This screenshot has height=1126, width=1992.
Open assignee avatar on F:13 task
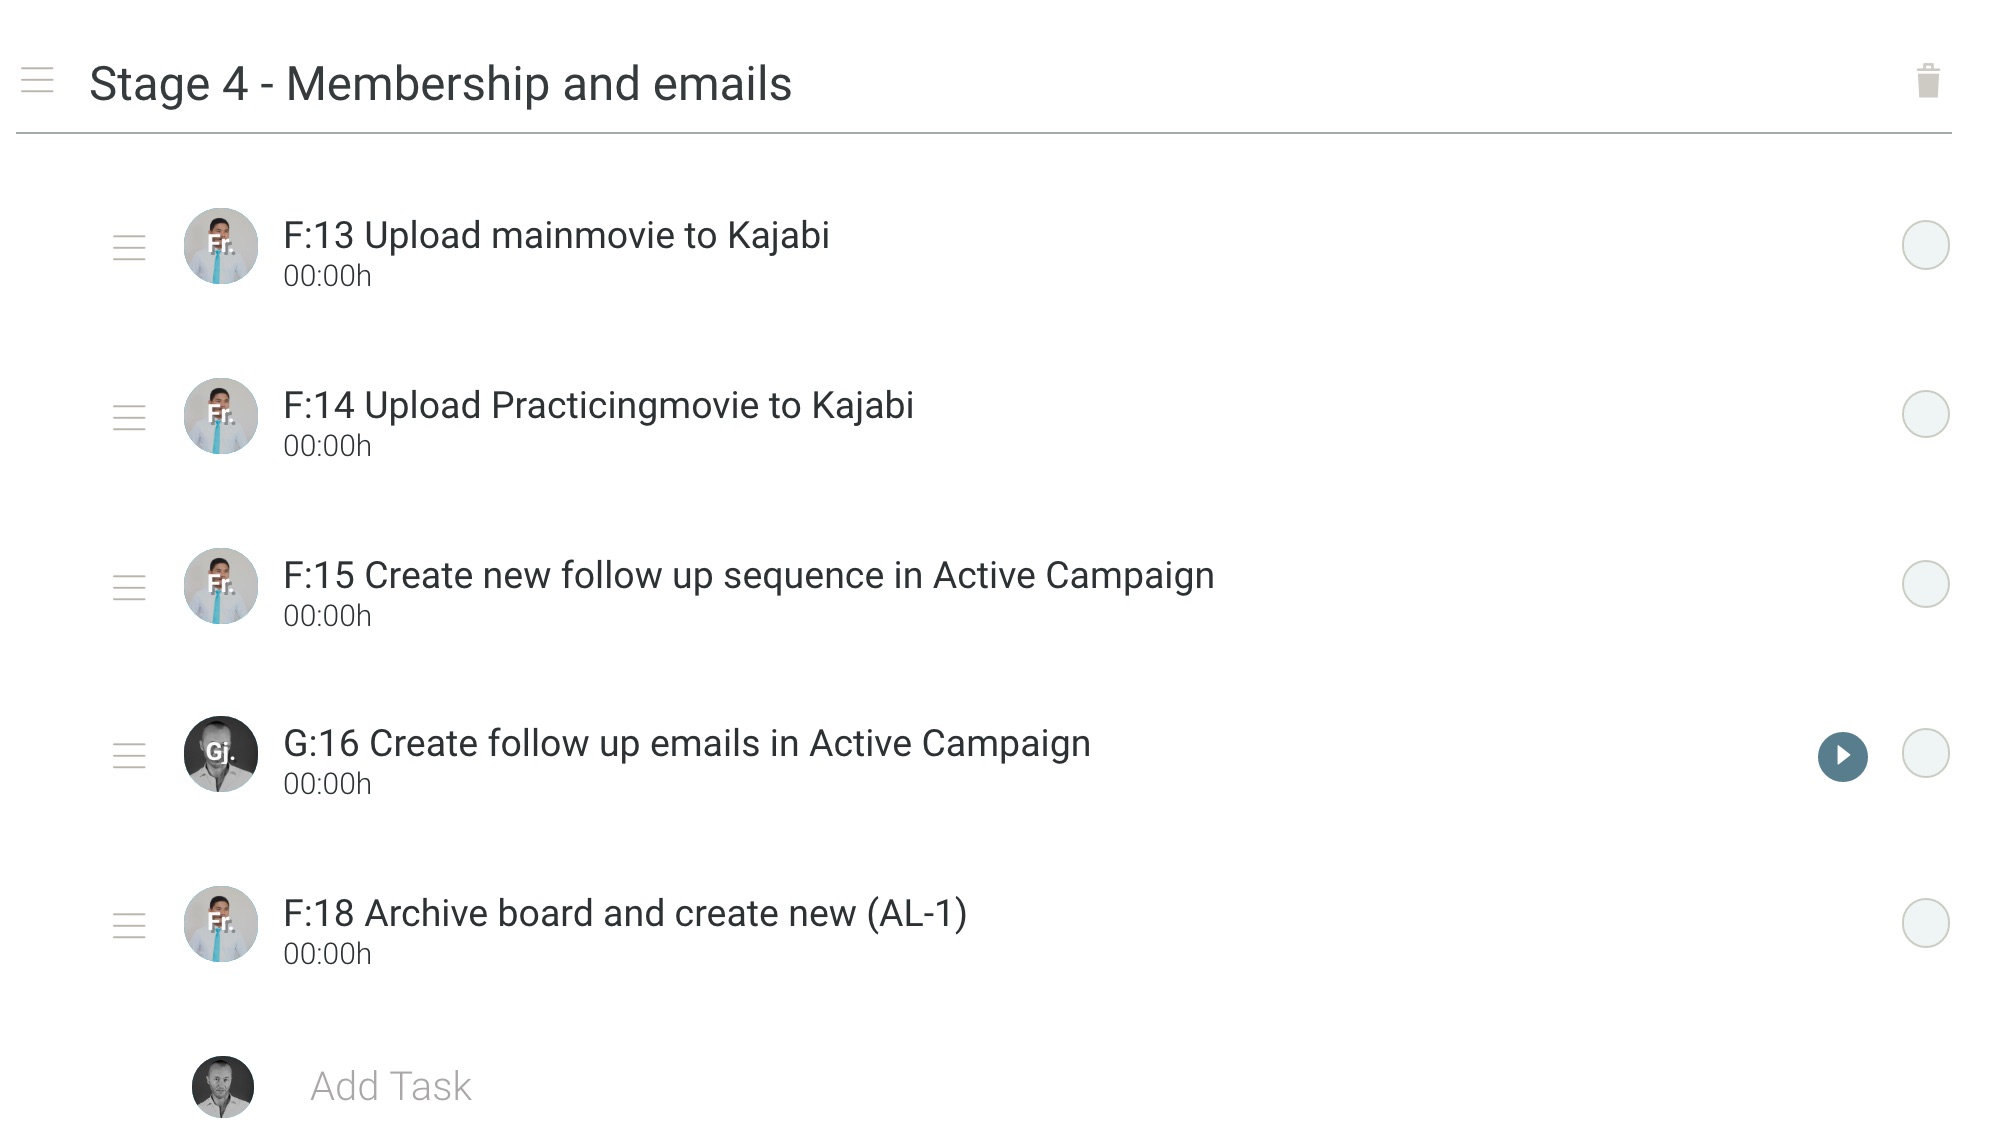point(221,246)
